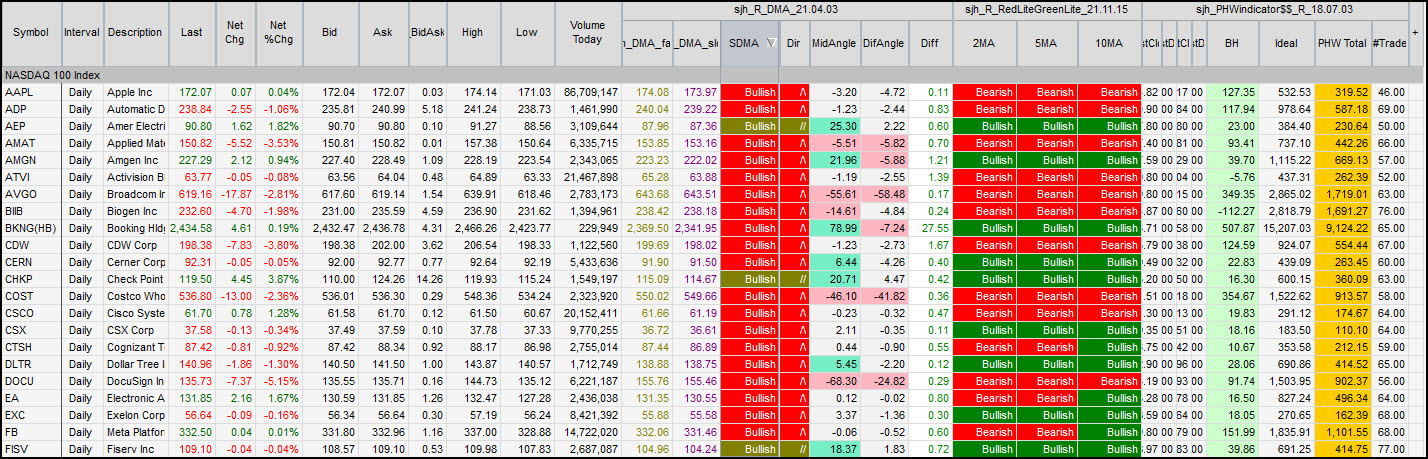Sort by the Bid column header
The width and height of the screenshot is (1428, 459).
[329, 32]
